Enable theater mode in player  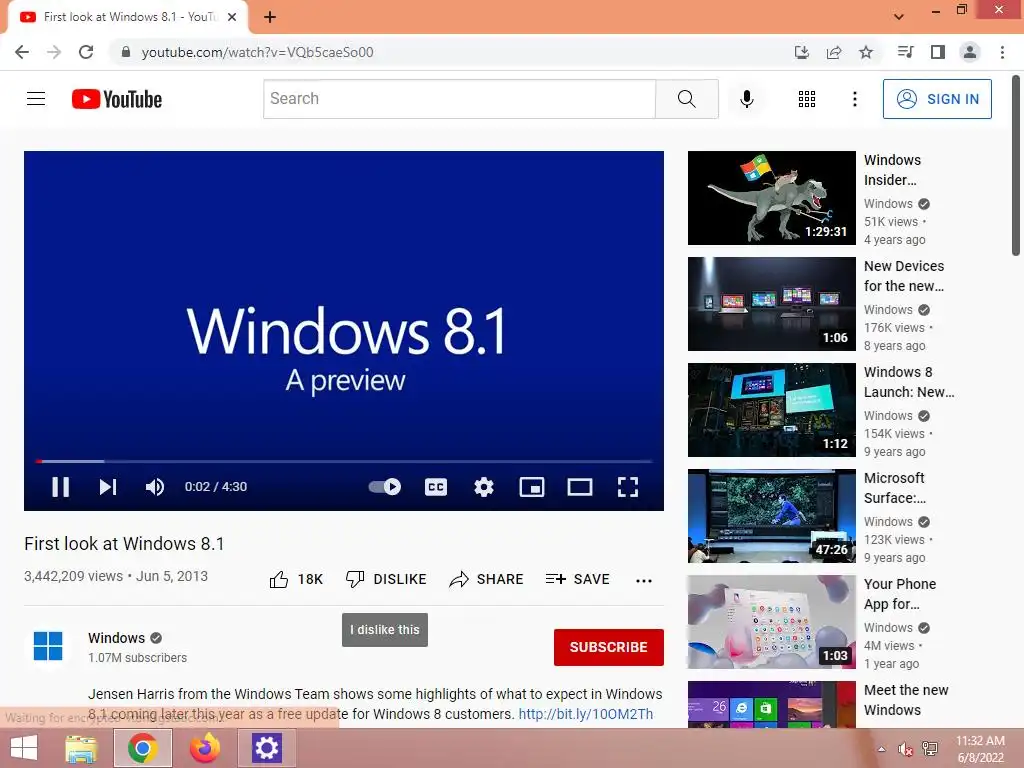pyautogui.click(x=580, y=487)
